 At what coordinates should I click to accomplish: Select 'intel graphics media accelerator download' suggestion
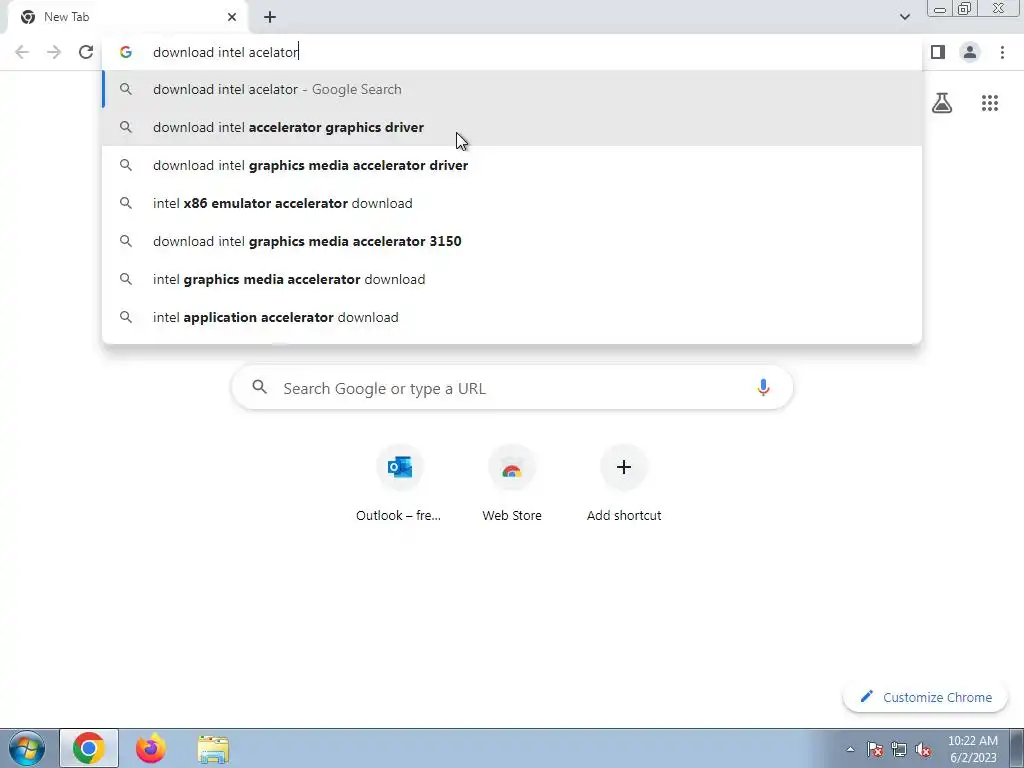pyautogui.click(x=512, y=279)
